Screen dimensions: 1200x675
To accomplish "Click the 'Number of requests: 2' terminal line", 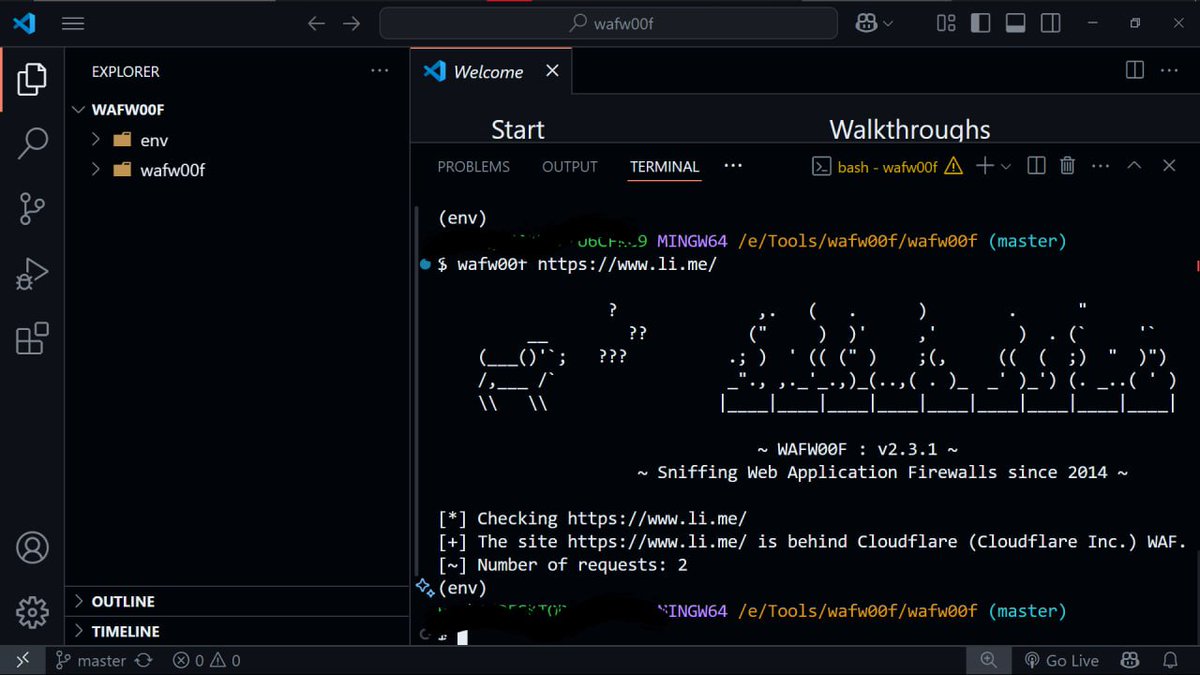I will point(561,565).
